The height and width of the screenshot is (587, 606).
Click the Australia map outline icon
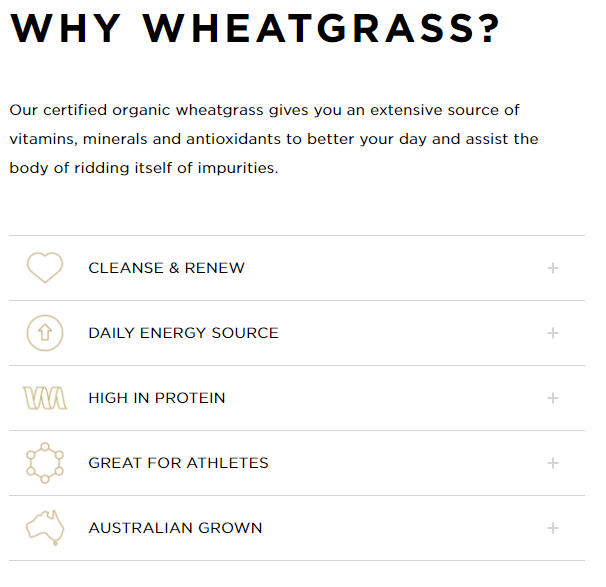[44, 527]
